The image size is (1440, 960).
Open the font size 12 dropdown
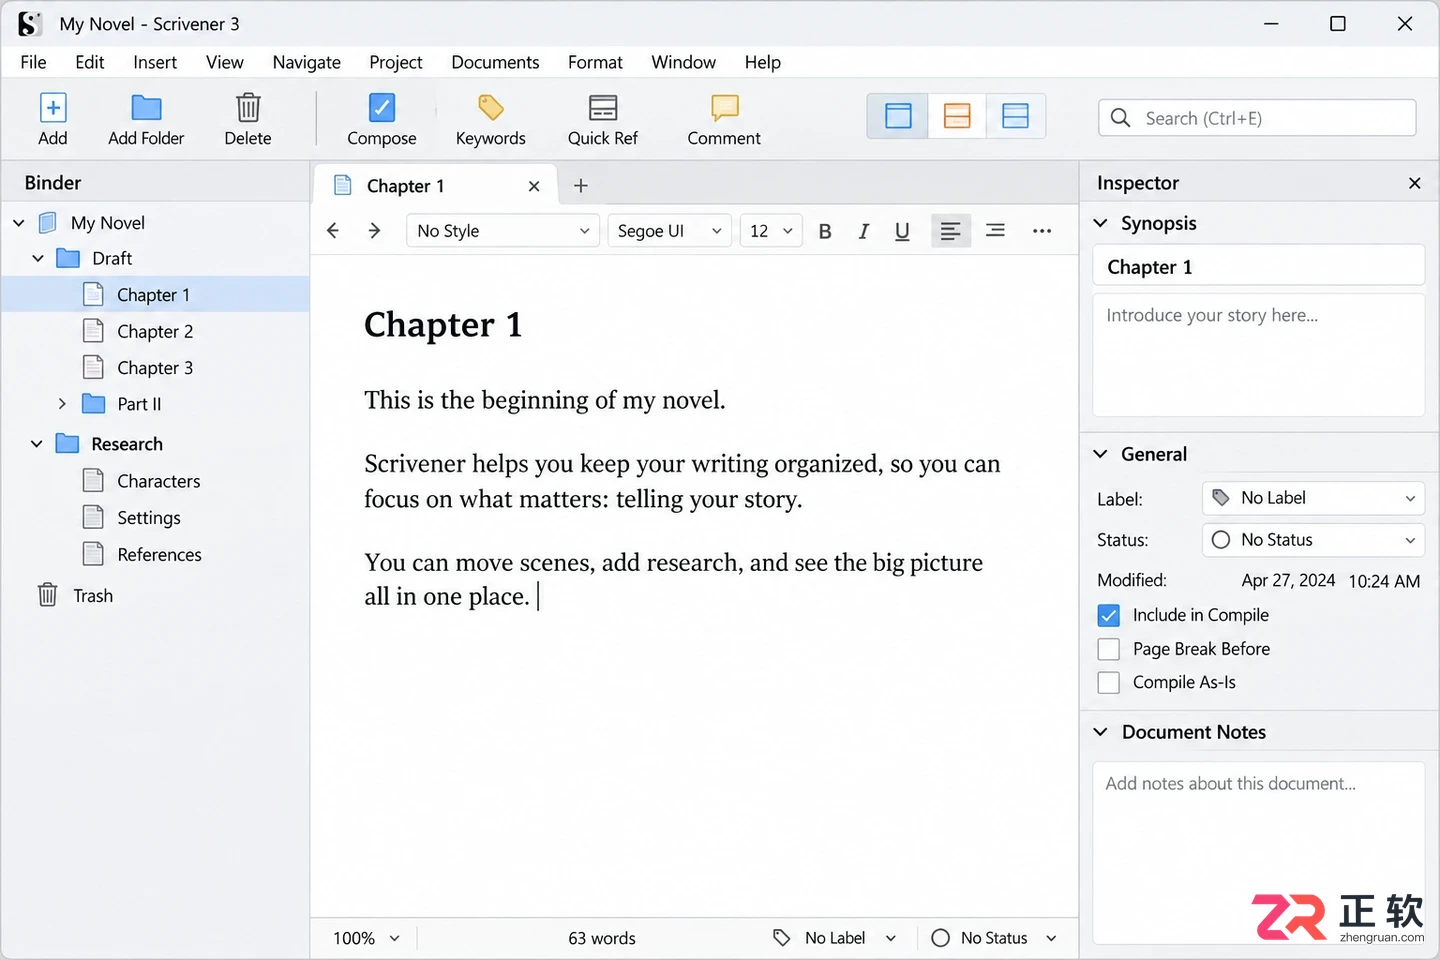(x=771, y=231)
